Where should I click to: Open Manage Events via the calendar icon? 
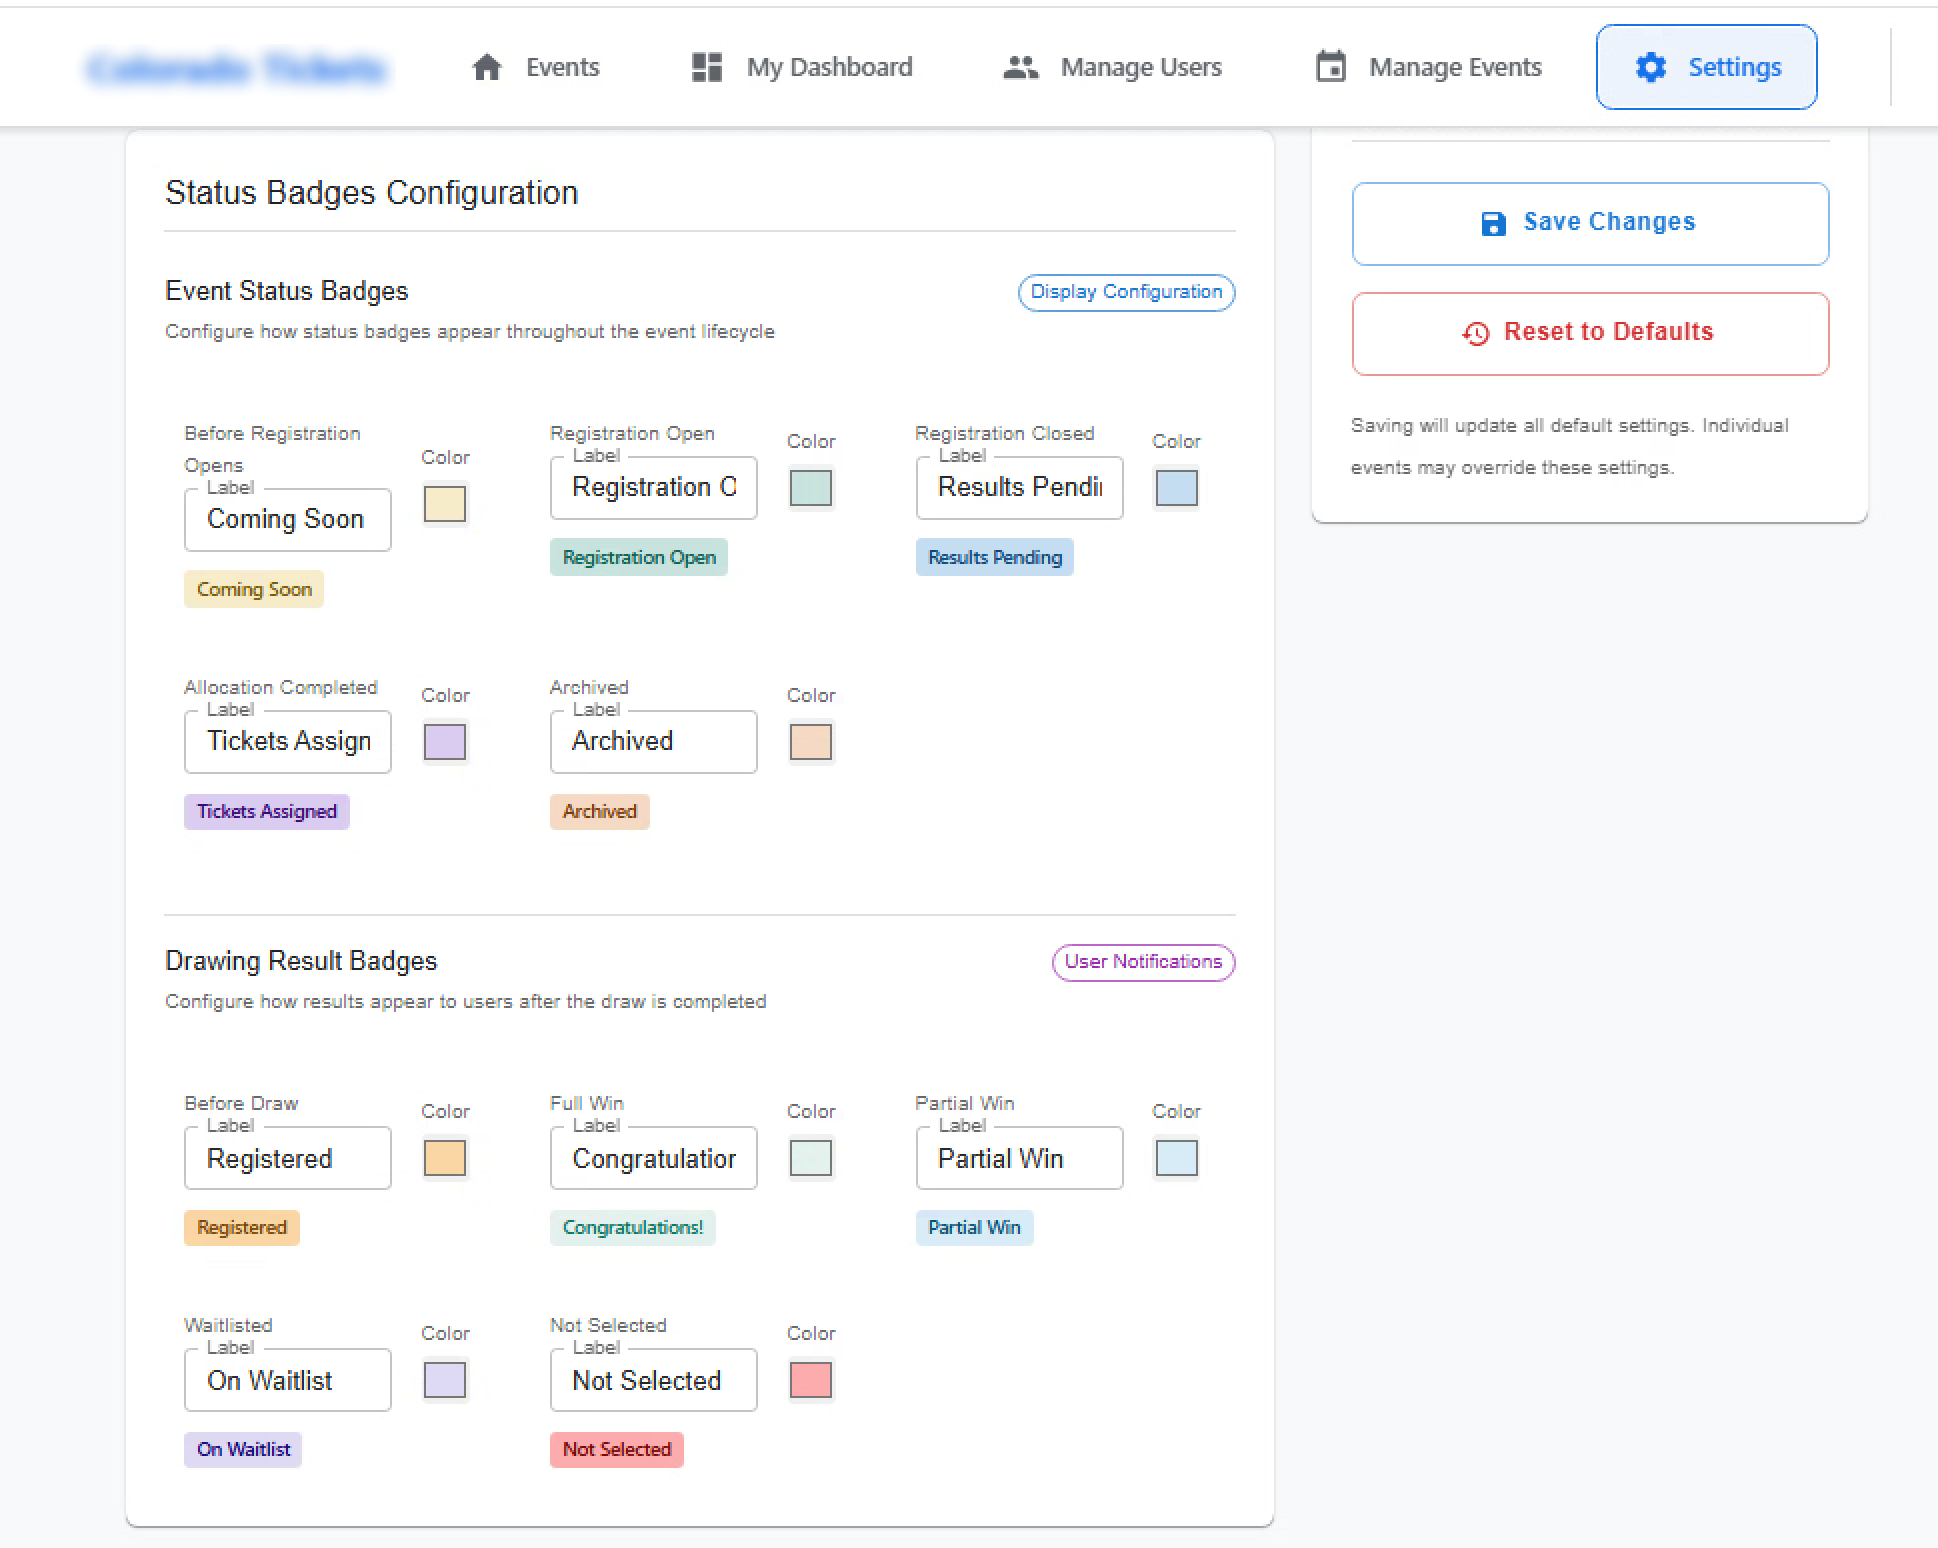pos(1331,67)
